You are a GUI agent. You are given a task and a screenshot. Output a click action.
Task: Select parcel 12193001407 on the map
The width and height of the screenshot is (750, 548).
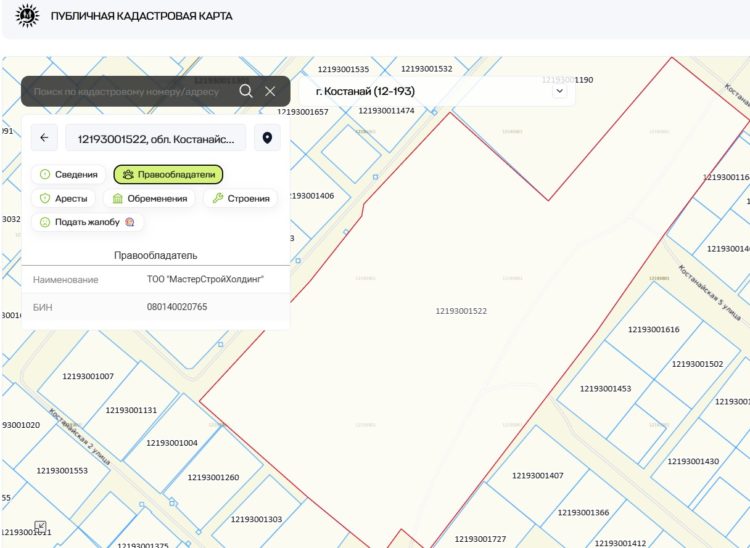537,475
